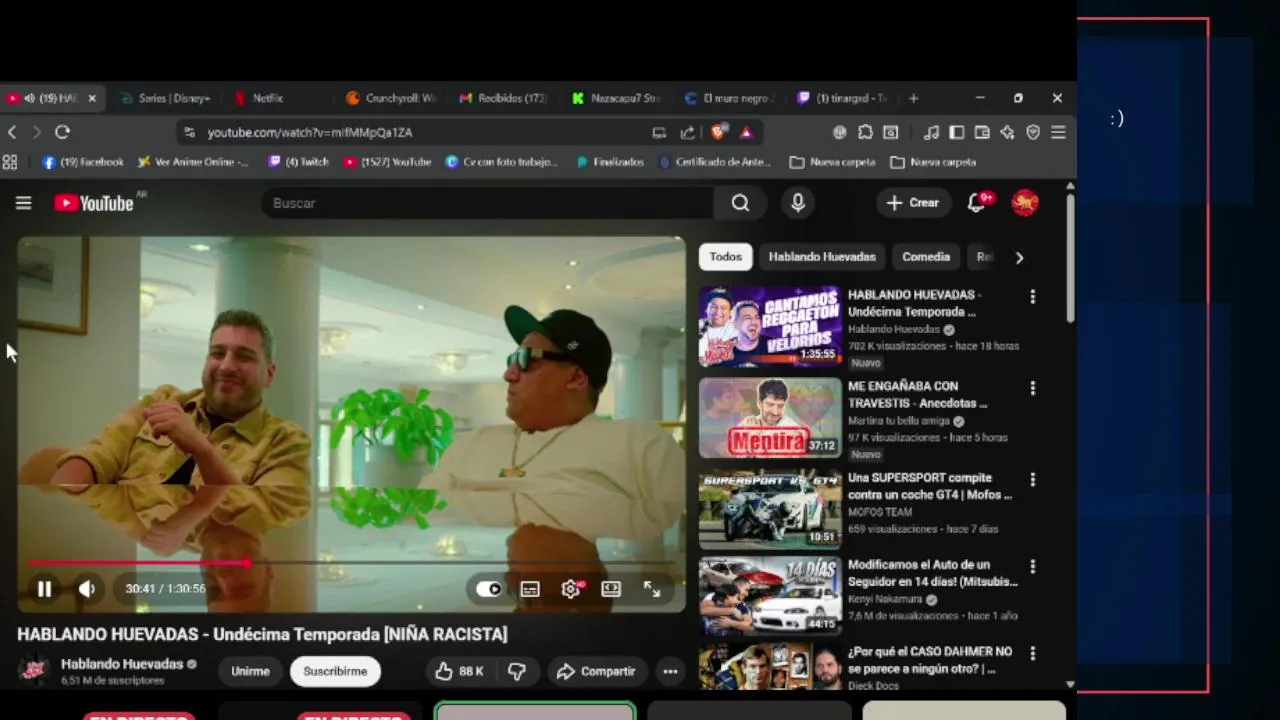
Task: Open the Brave Wallet icon
Action: pyautogui.click(x=982, y=132)
